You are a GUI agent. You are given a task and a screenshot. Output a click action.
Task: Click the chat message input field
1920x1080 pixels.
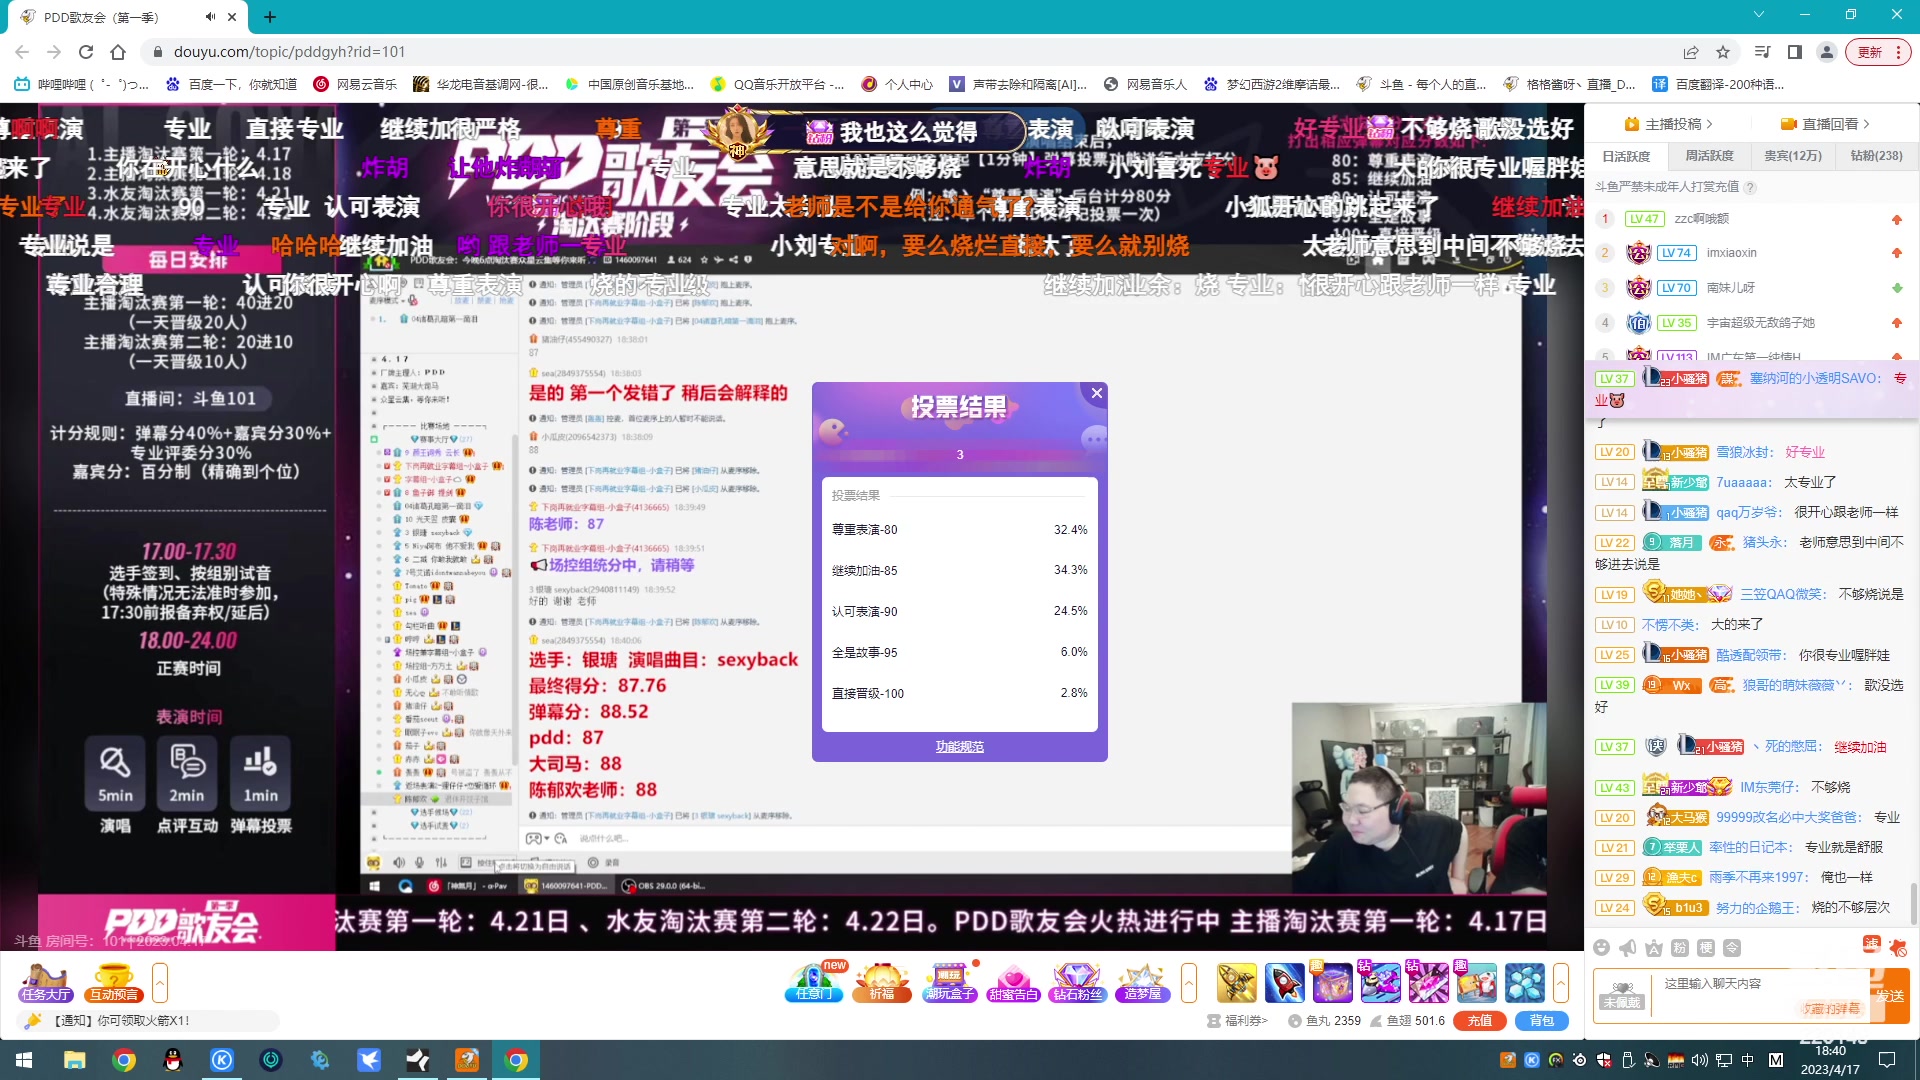click(1760, 995)
